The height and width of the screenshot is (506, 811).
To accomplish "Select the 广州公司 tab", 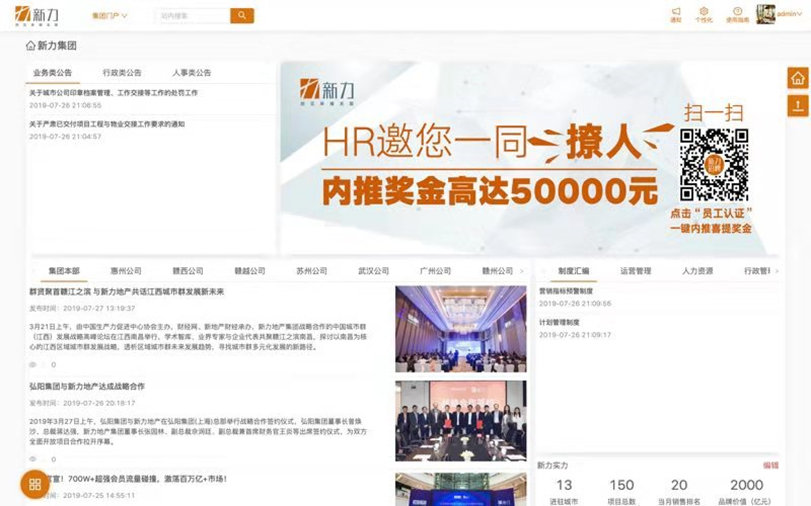I will click(x=435, y=271).
